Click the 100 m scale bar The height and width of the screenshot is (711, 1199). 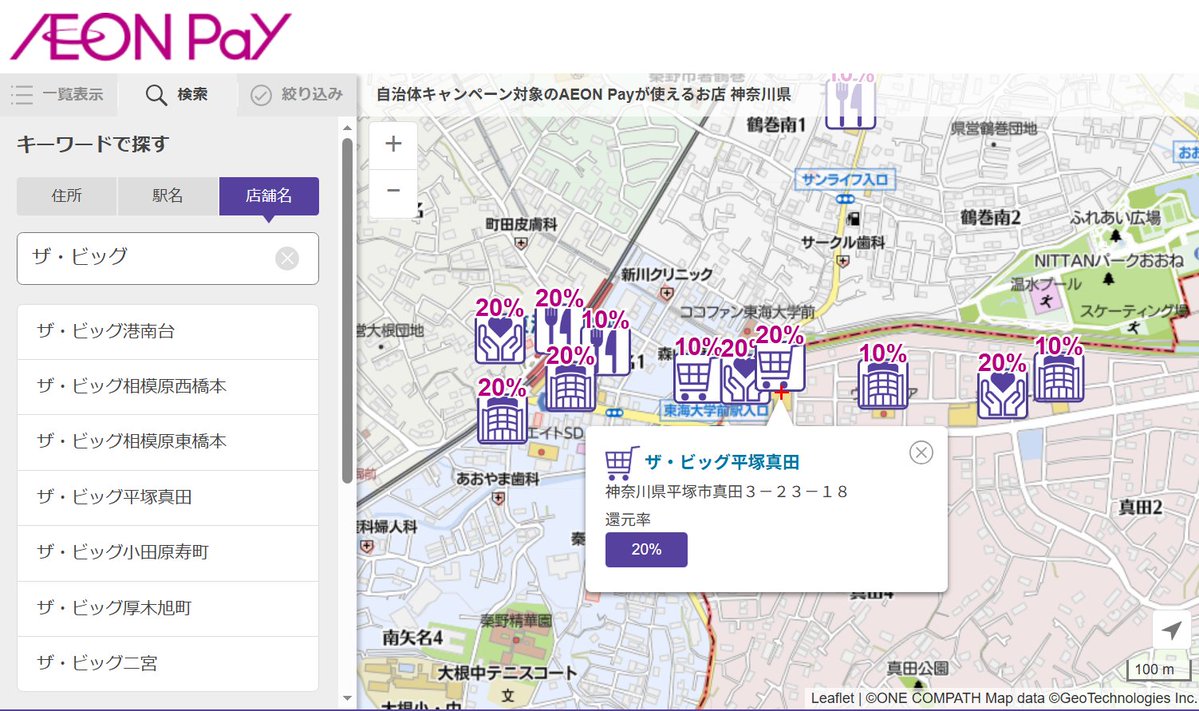click(x=1158, y=669)
